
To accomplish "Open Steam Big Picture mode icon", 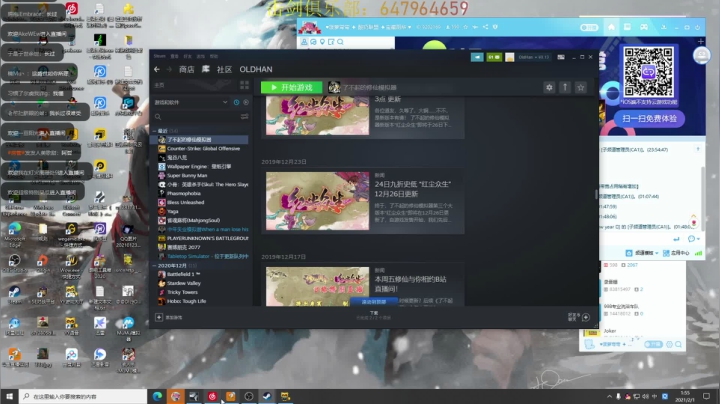I will coord(561,57).
